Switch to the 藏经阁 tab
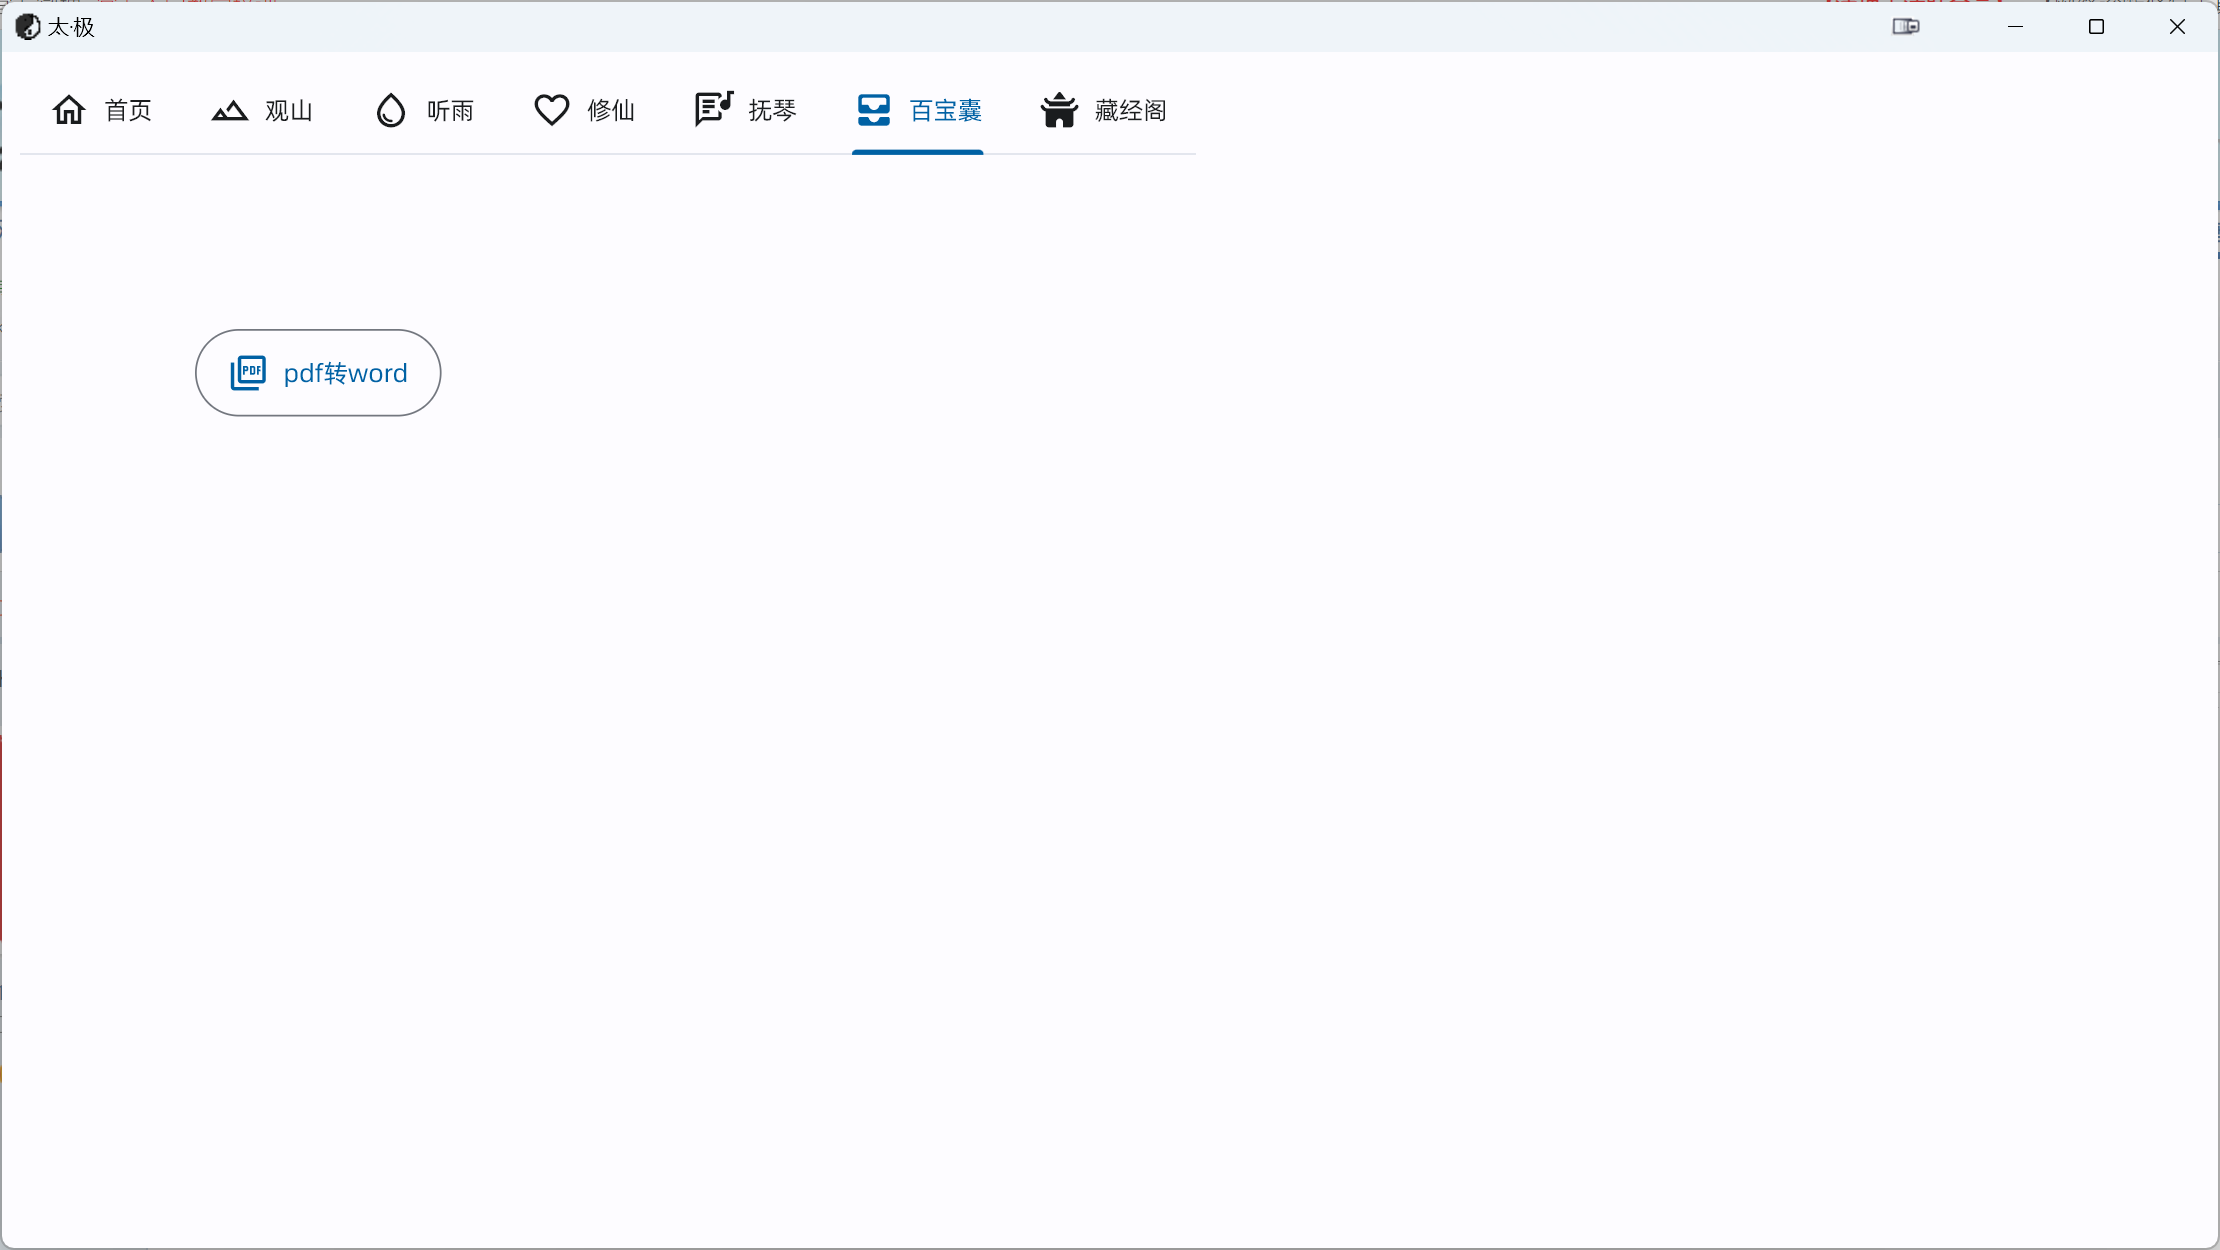This screenshot has height=1250, width=2220. pos(1130,111)
